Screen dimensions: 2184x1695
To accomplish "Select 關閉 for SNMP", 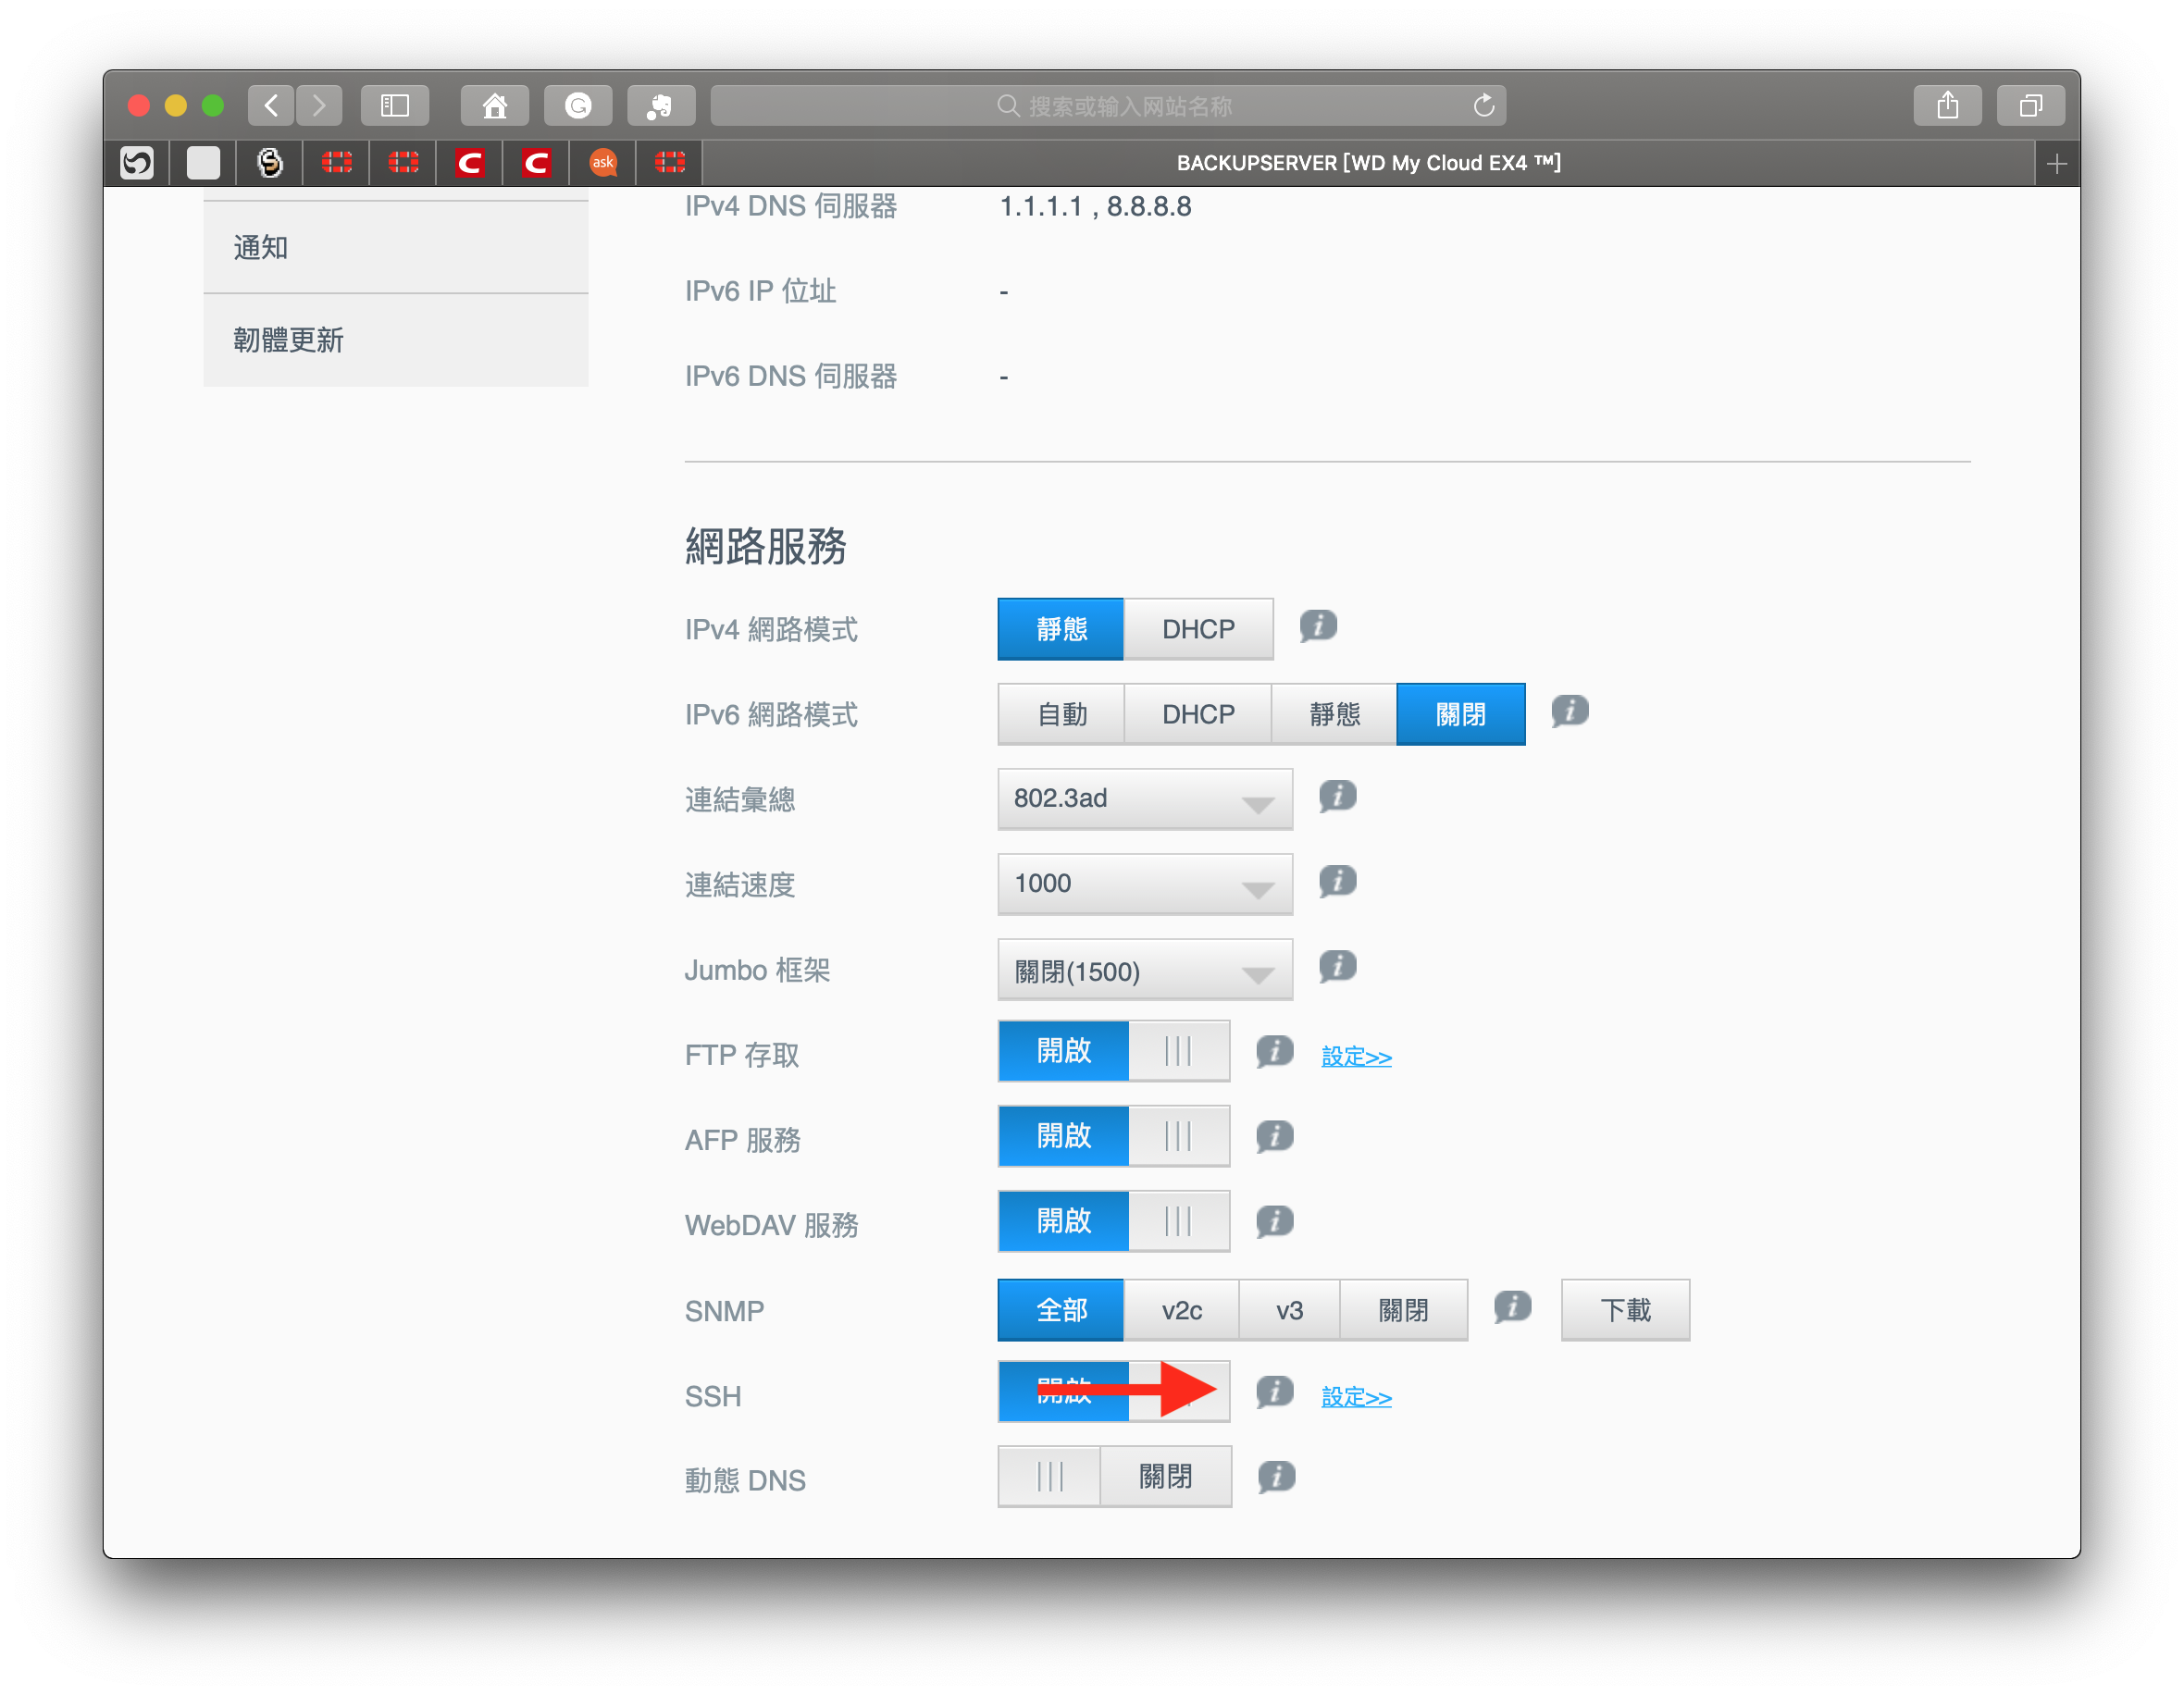I will 1404,1310.
